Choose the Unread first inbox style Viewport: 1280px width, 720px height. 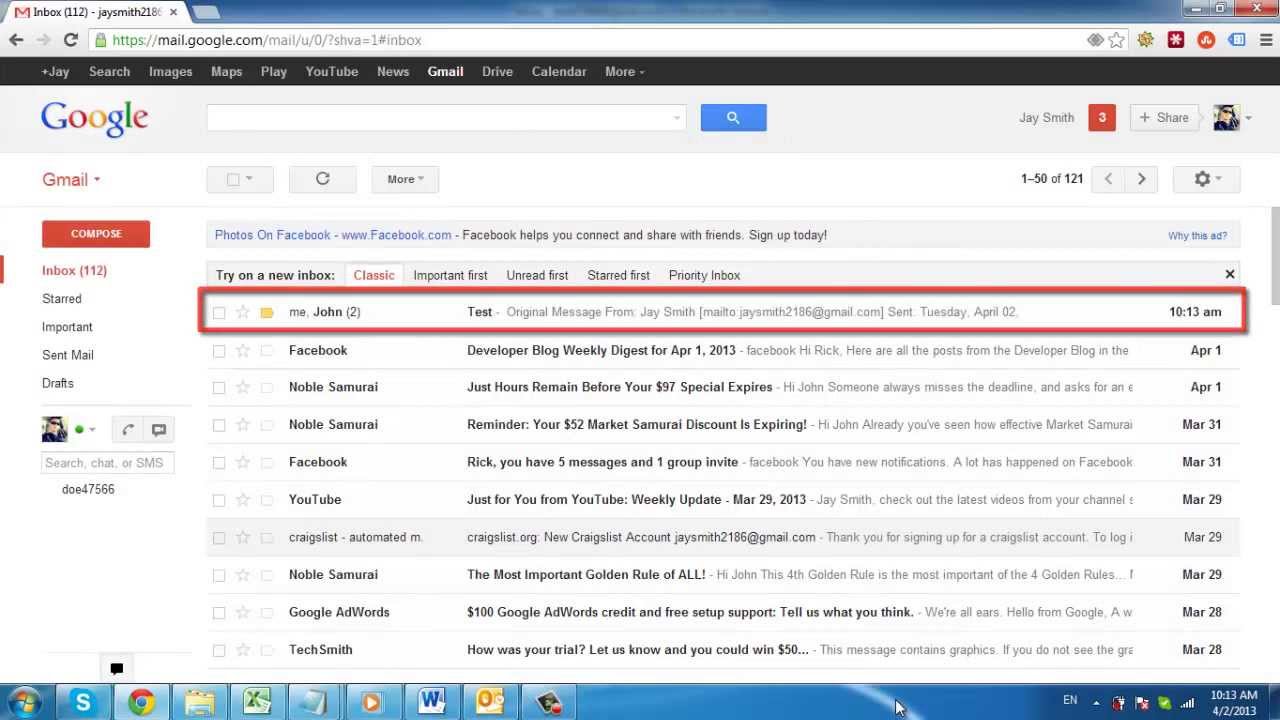pos(537,275)
